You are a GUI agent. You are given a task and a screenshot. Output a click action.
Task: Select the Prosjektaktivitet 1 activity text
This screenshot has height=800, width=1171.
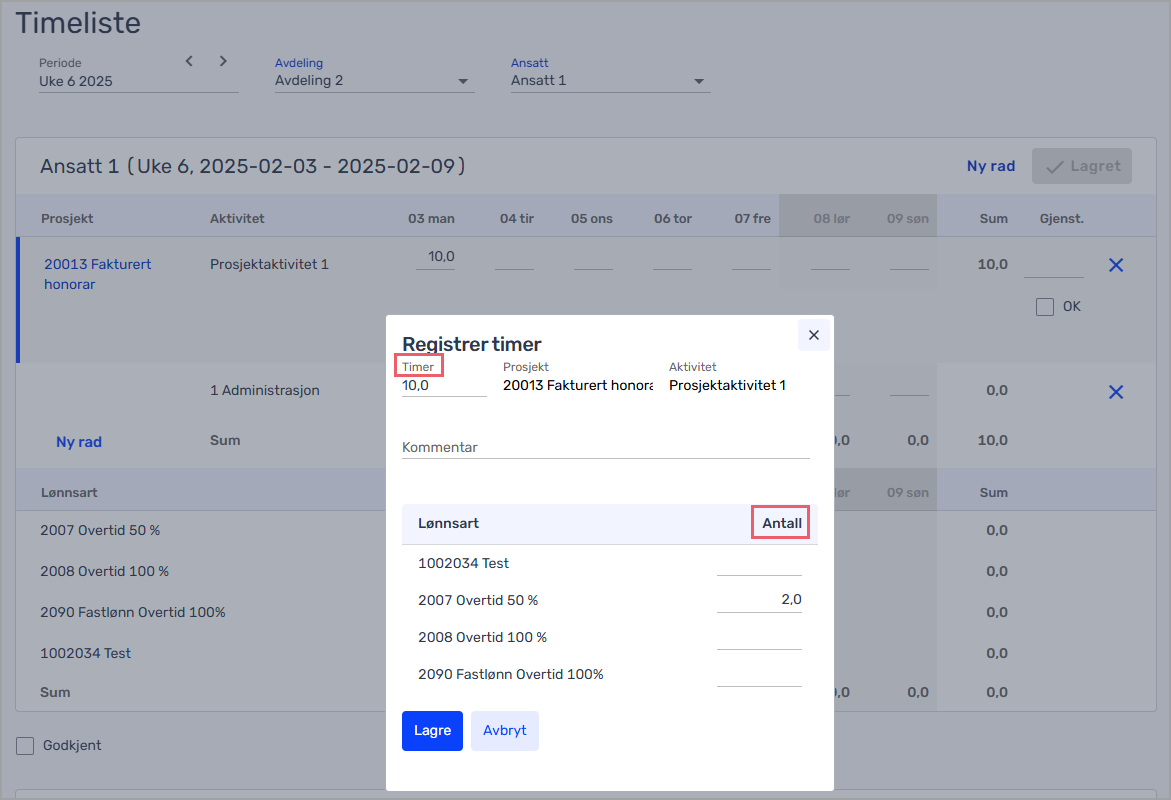coord(269,264)
